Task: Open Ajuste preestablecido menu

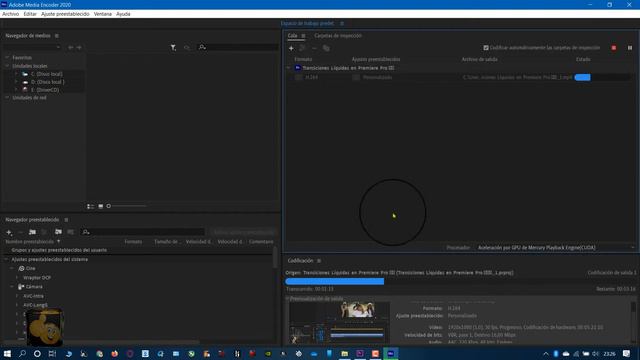Action: coord(65,14)
